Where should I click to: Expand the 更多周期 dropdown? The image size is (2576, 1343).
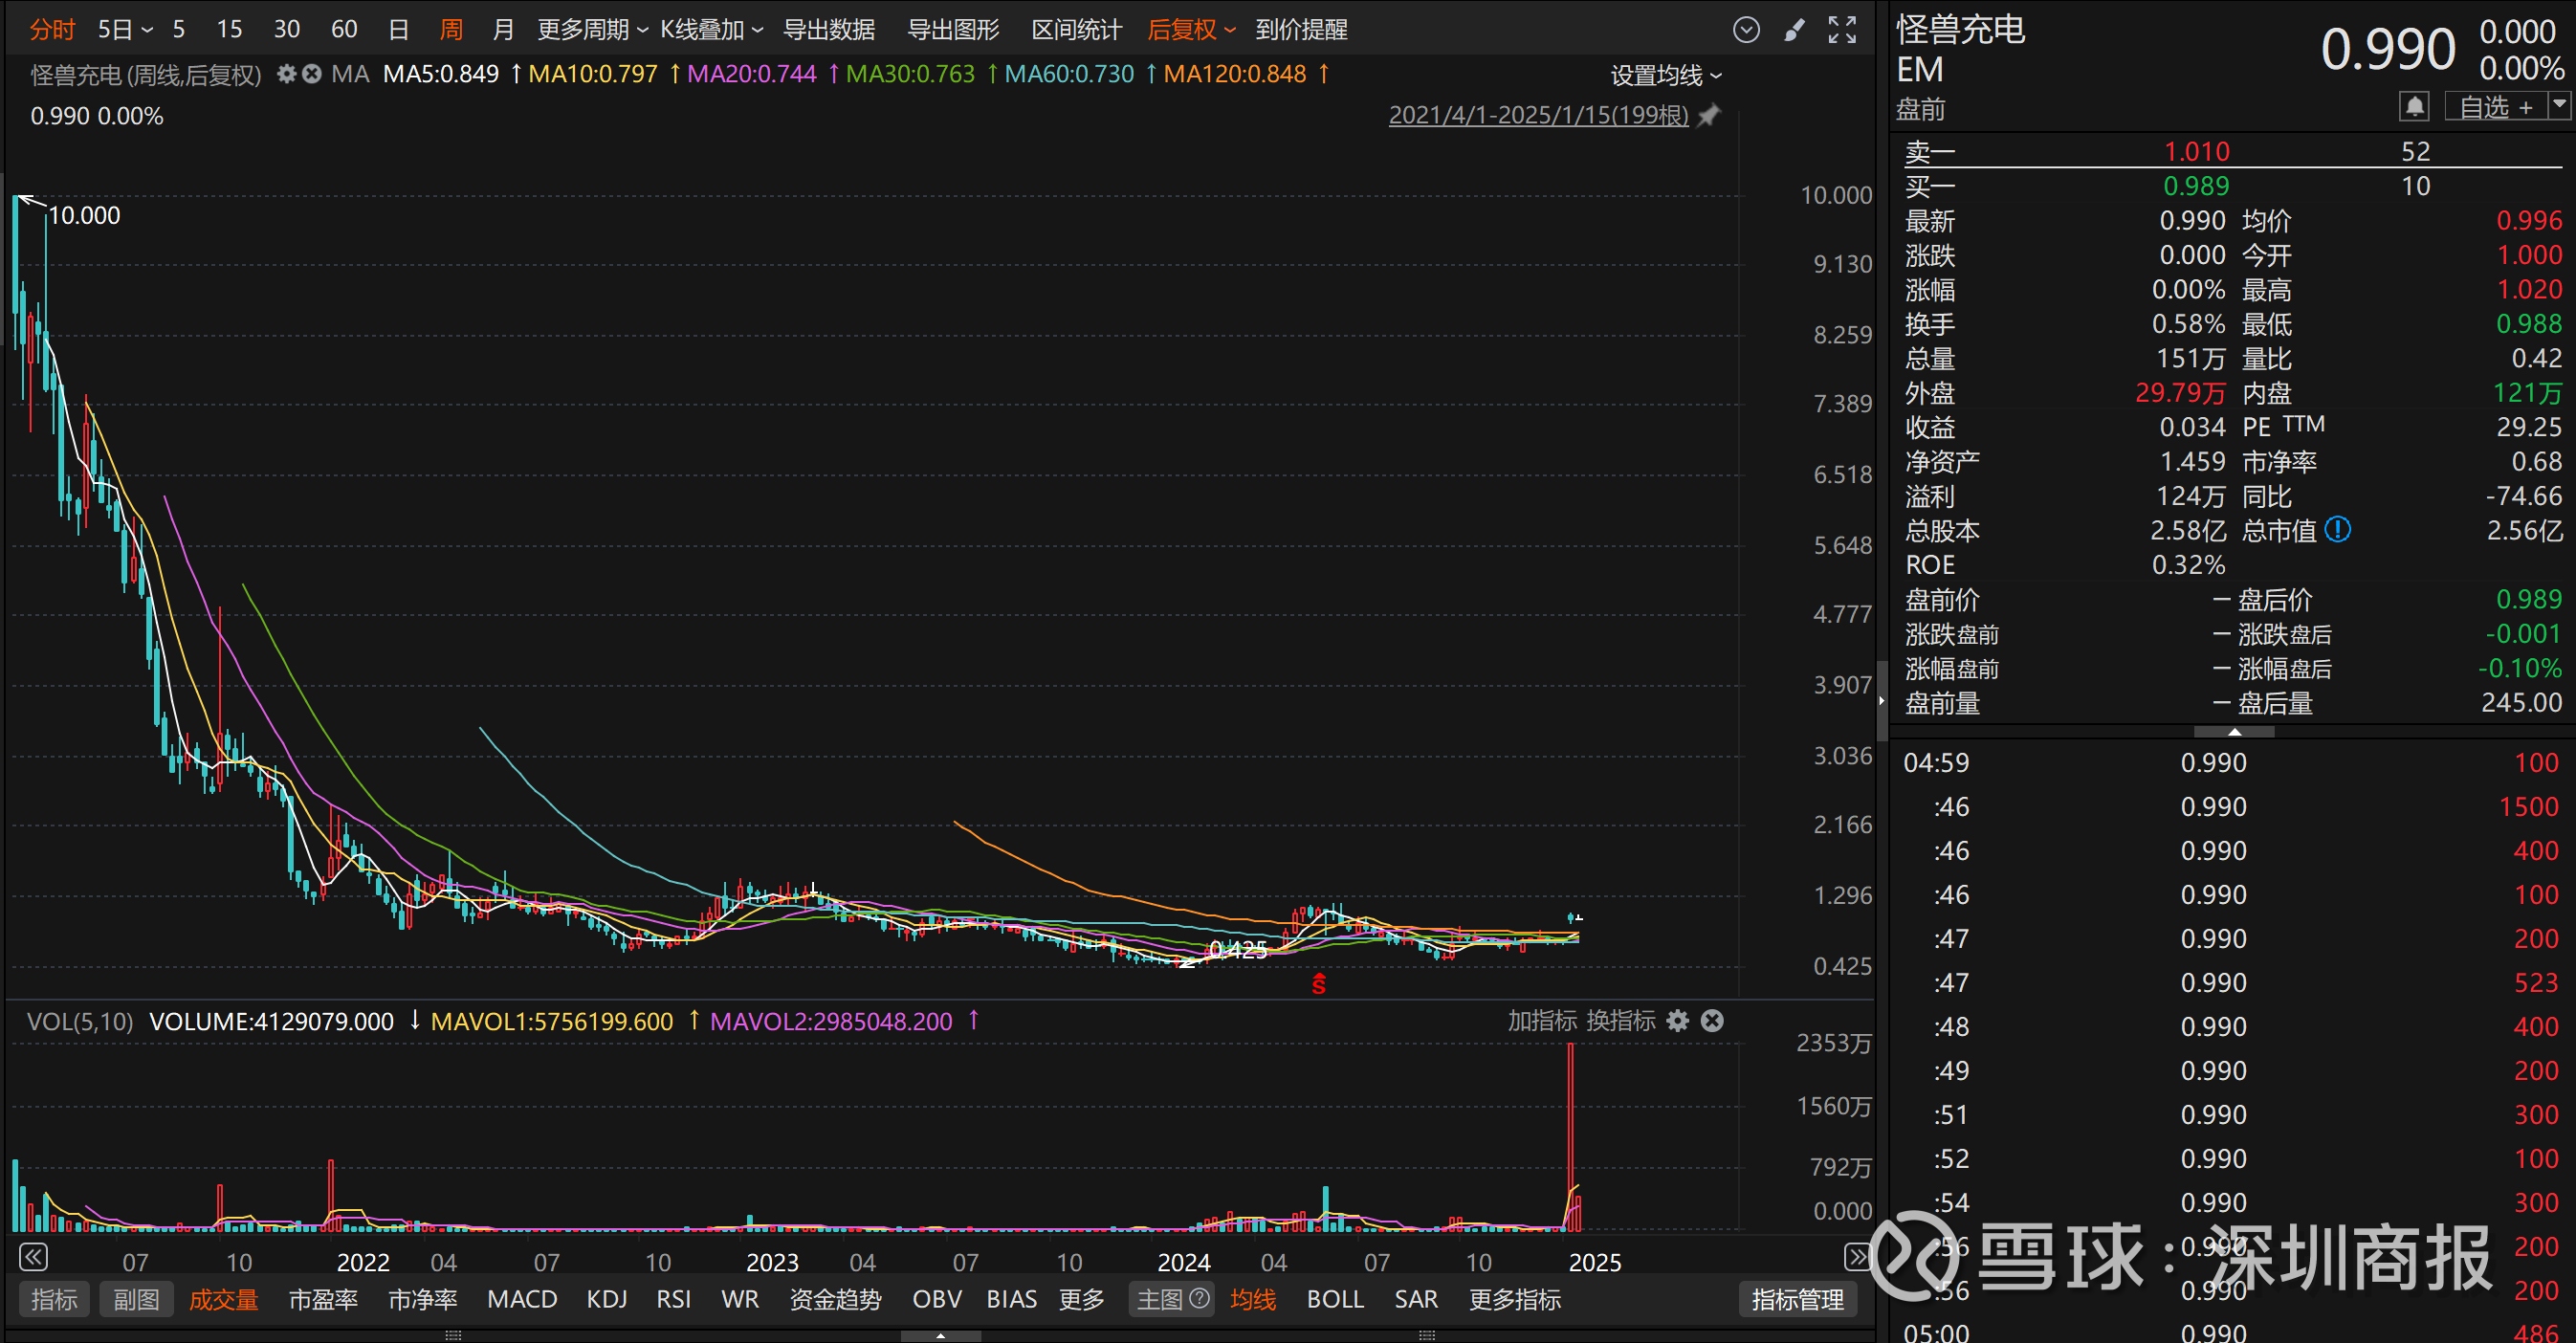pyautogui.click(x=592, y=30)
